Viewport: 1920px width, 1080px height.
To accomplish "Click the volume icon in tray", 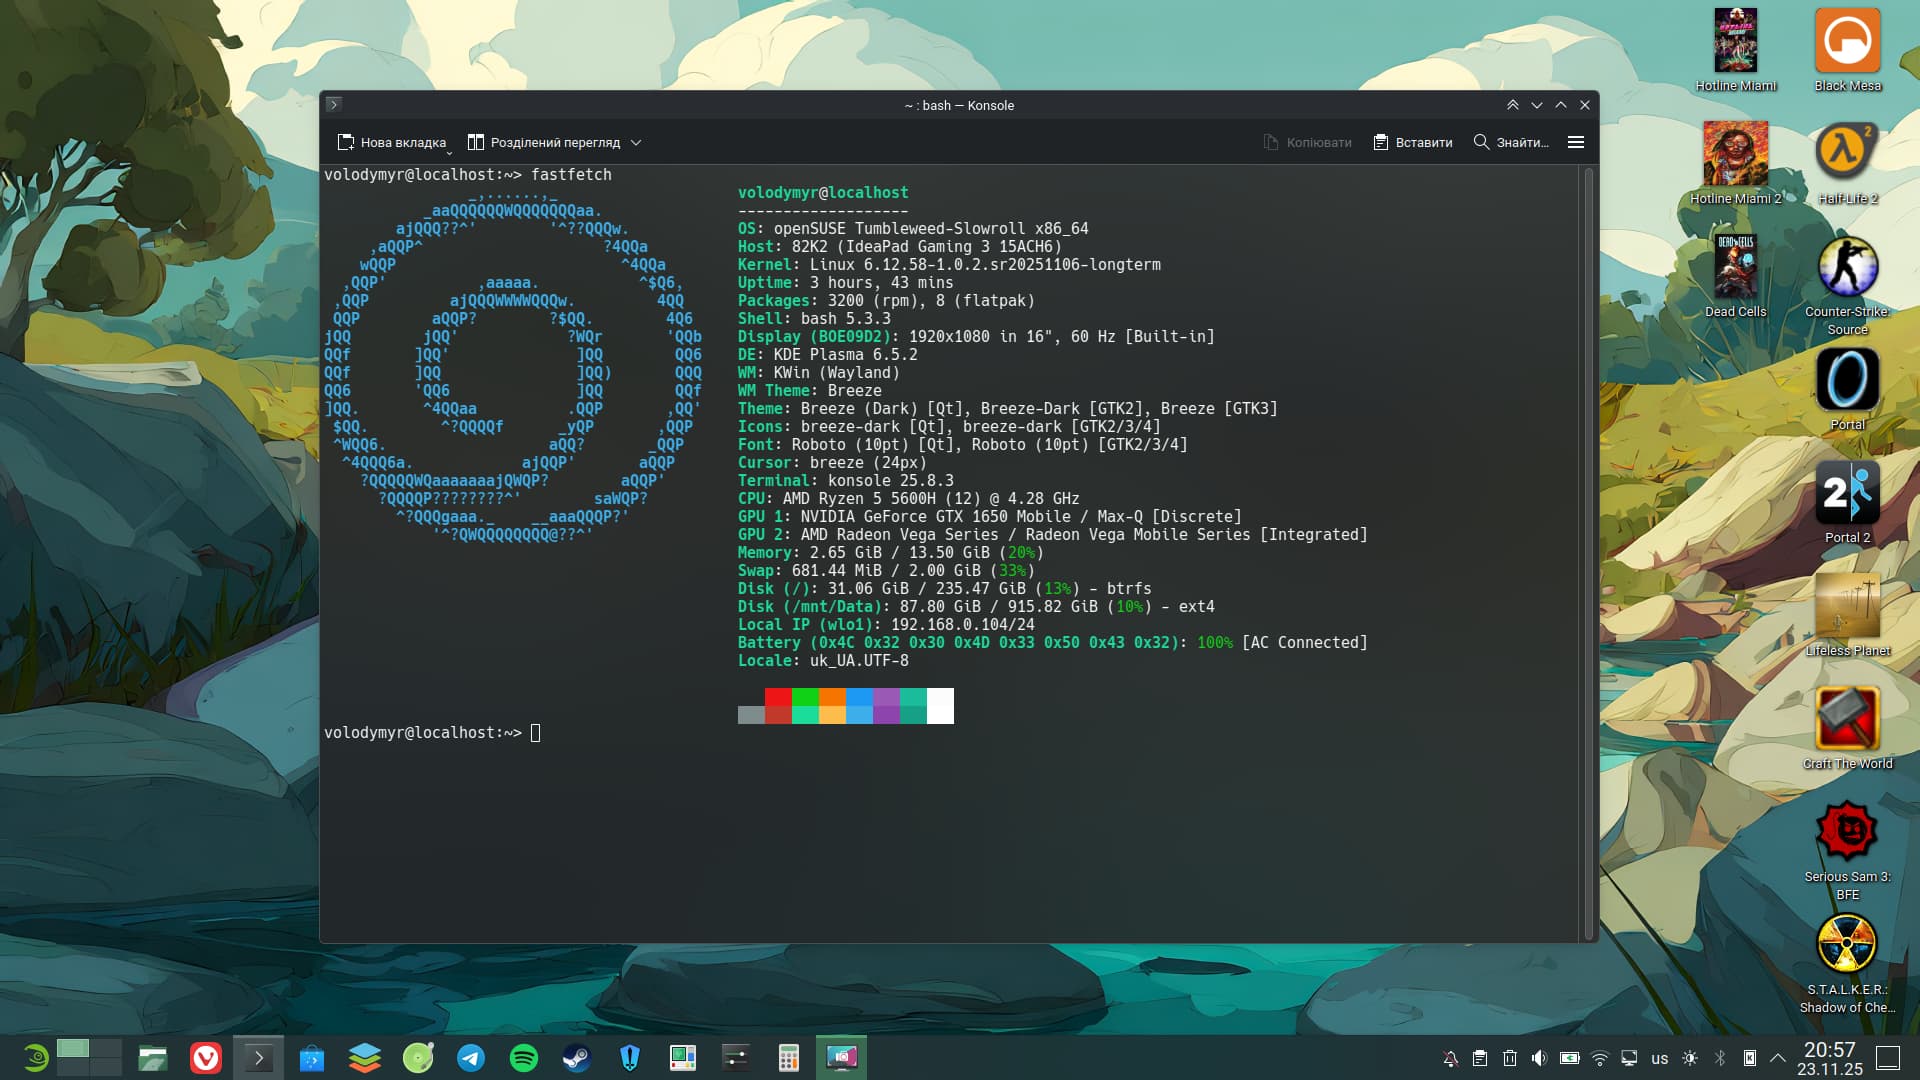I will click(x=1539, y=1058).
